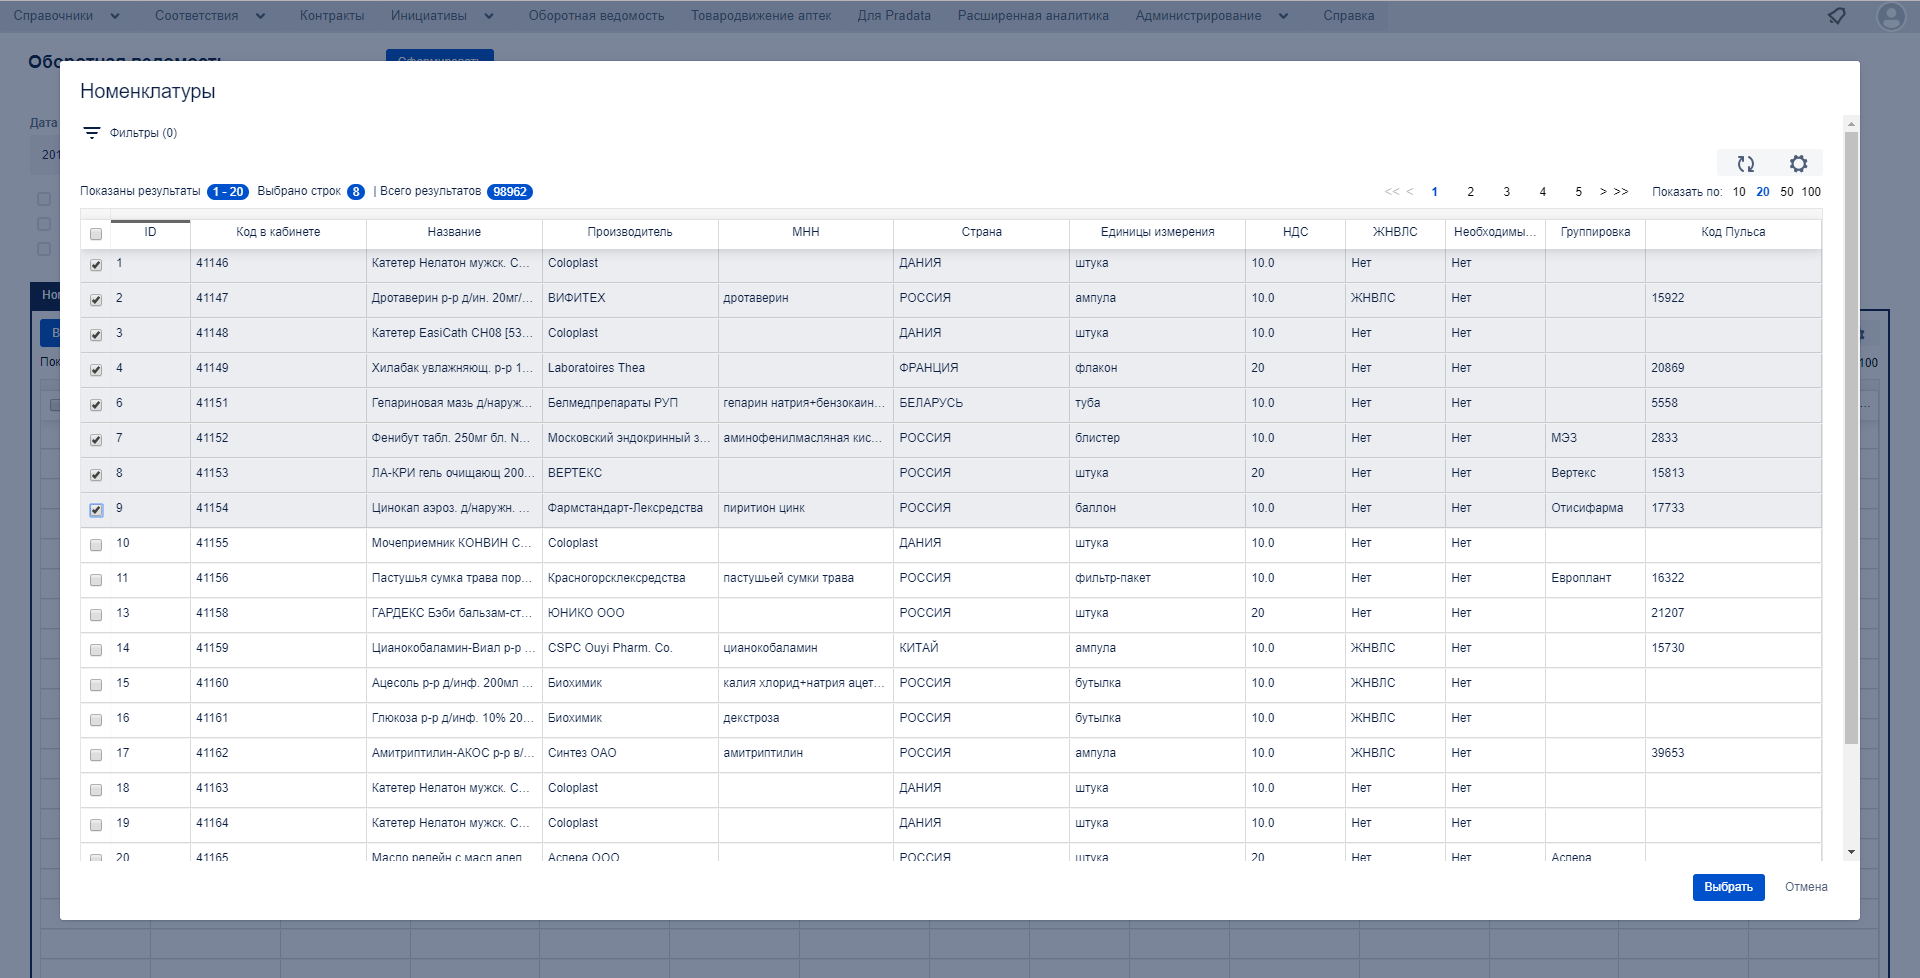Click the scrollbar up arrow
Image resolution: width=1920 pixels, height=978 pixels.
(1851, 124)
